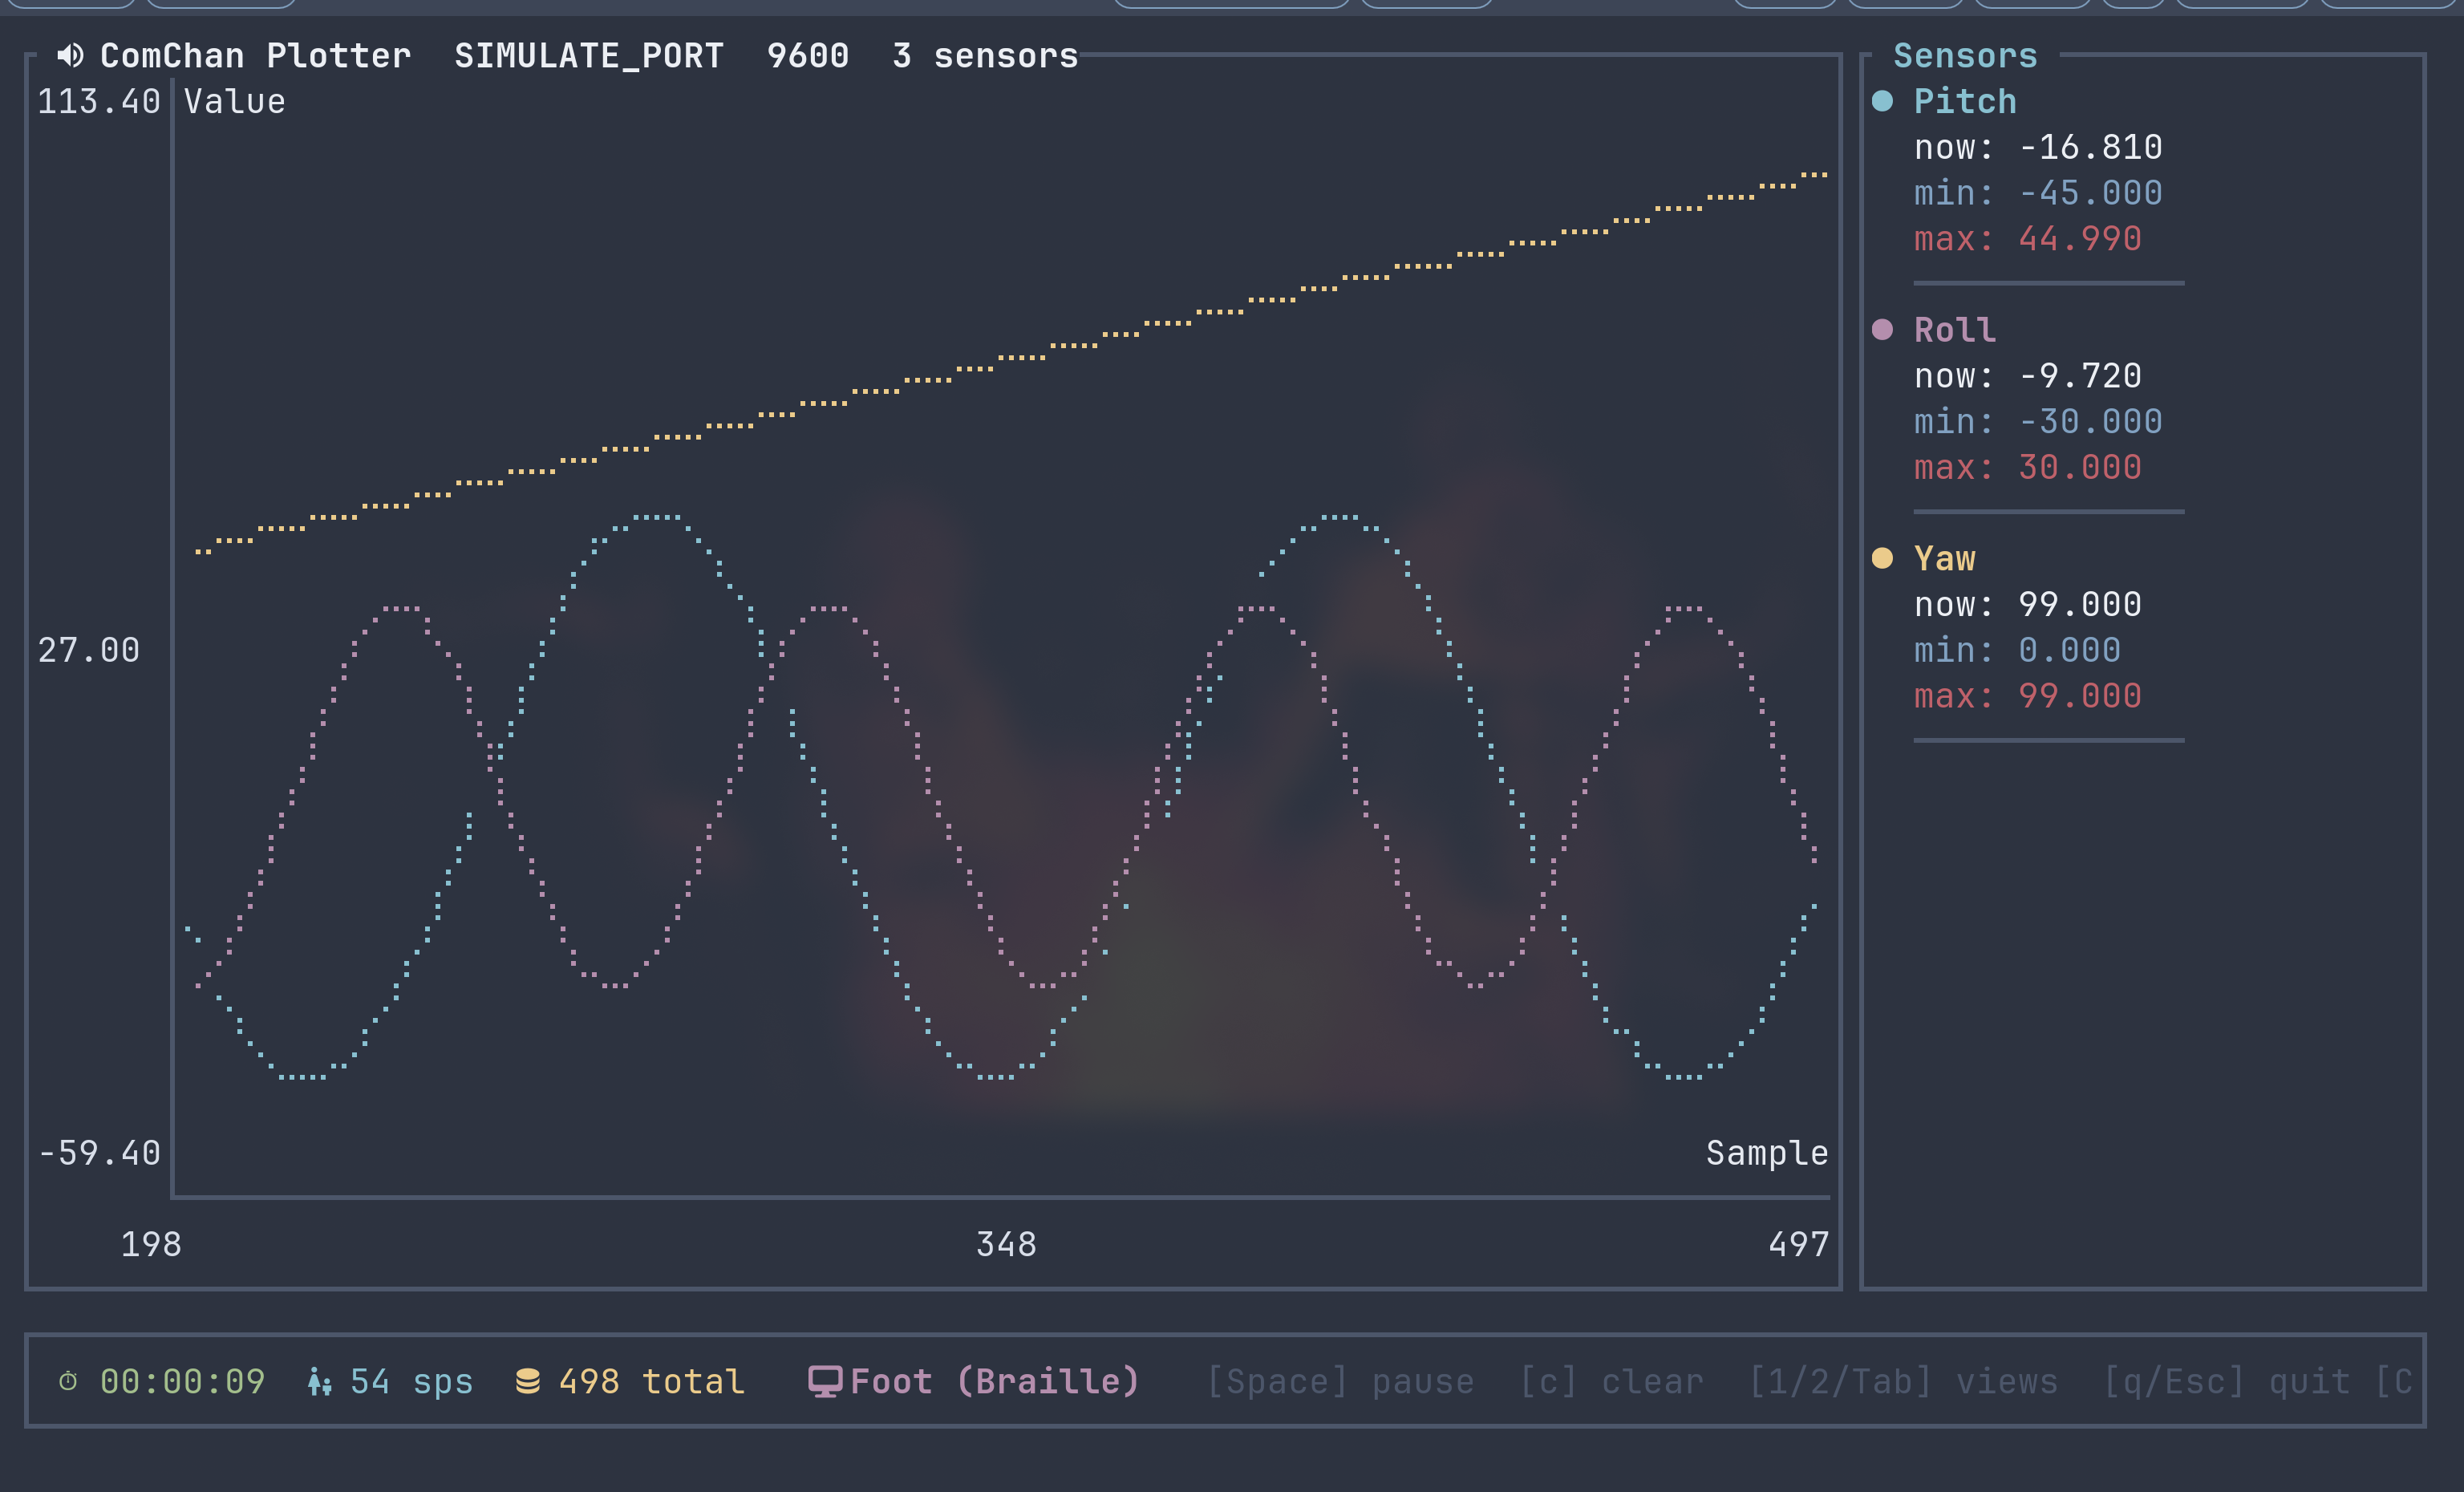Click Roll max value 30.000
Image resolution: width=2464 pixels, height=1492 pixels.
[x=2080, y=467]
